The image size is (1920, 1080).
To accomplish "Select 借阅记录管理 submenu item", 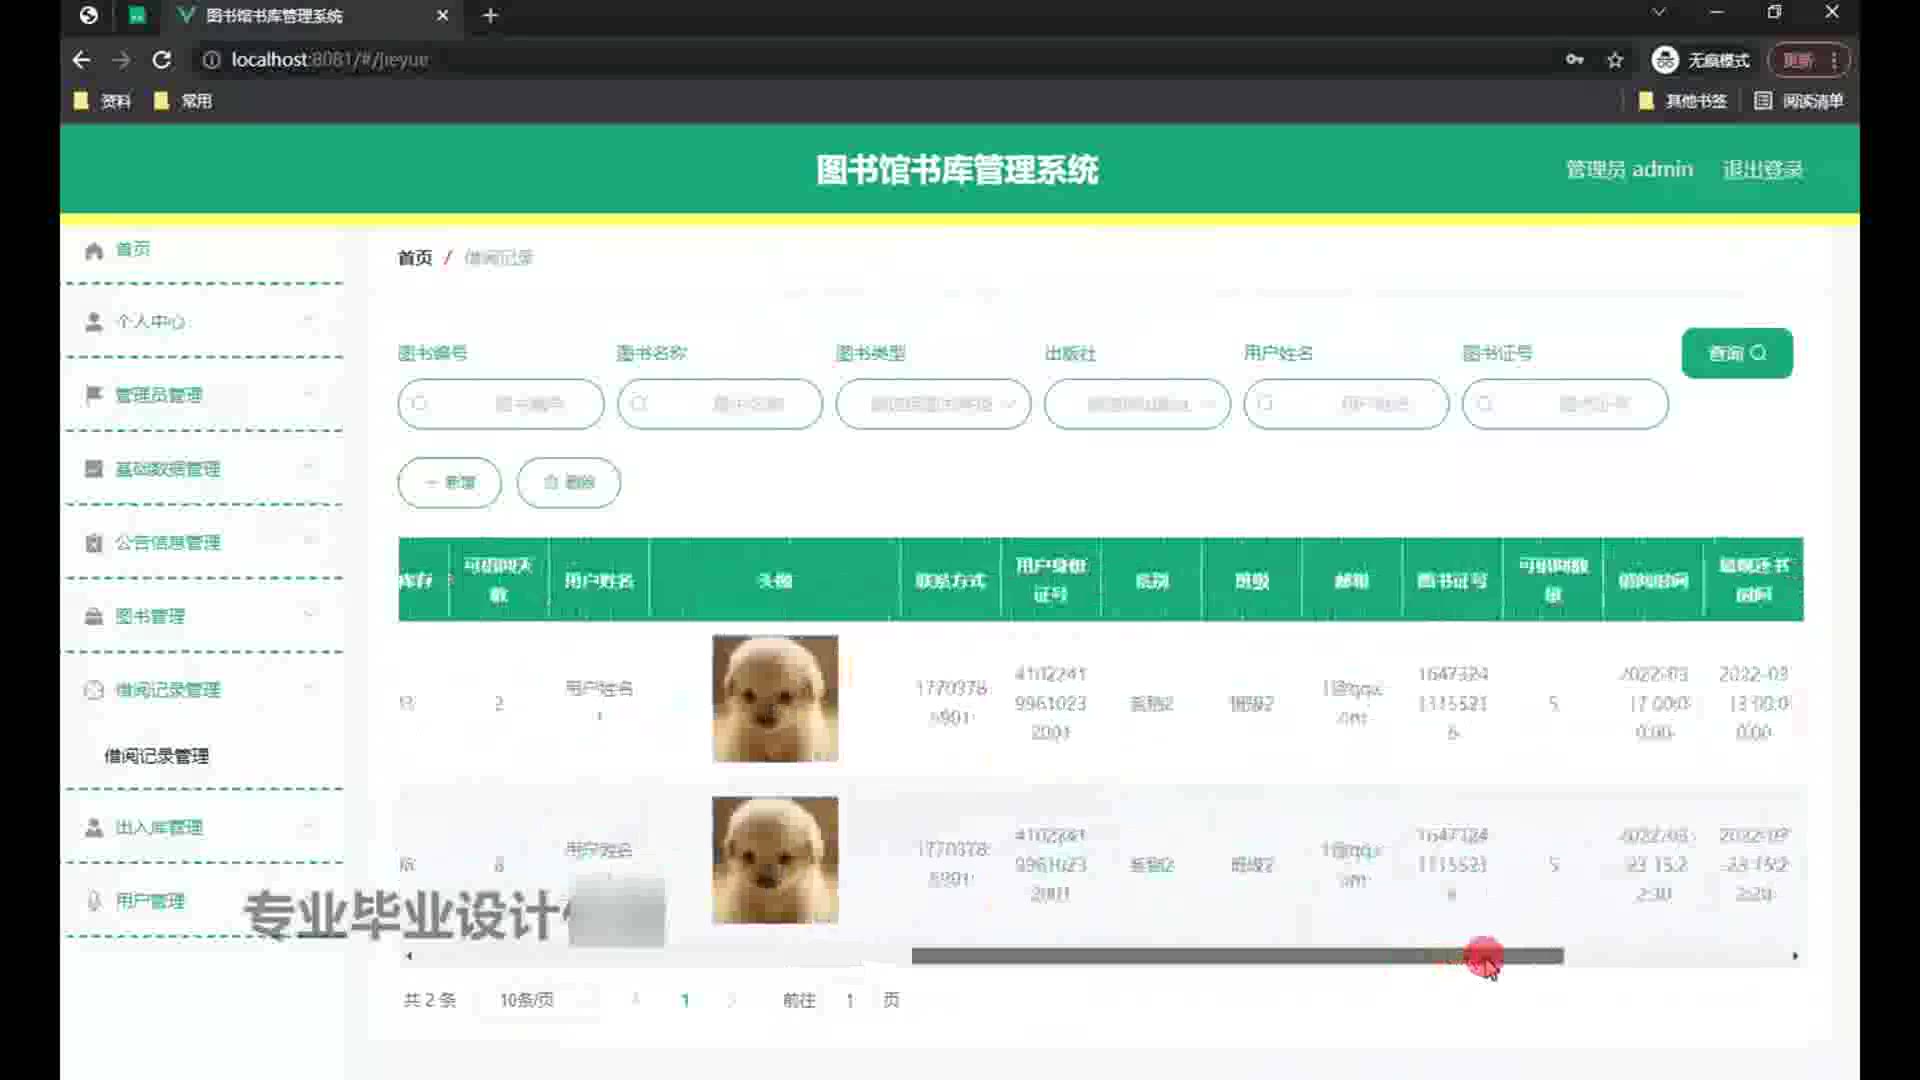I will click(x=157, y=756).
